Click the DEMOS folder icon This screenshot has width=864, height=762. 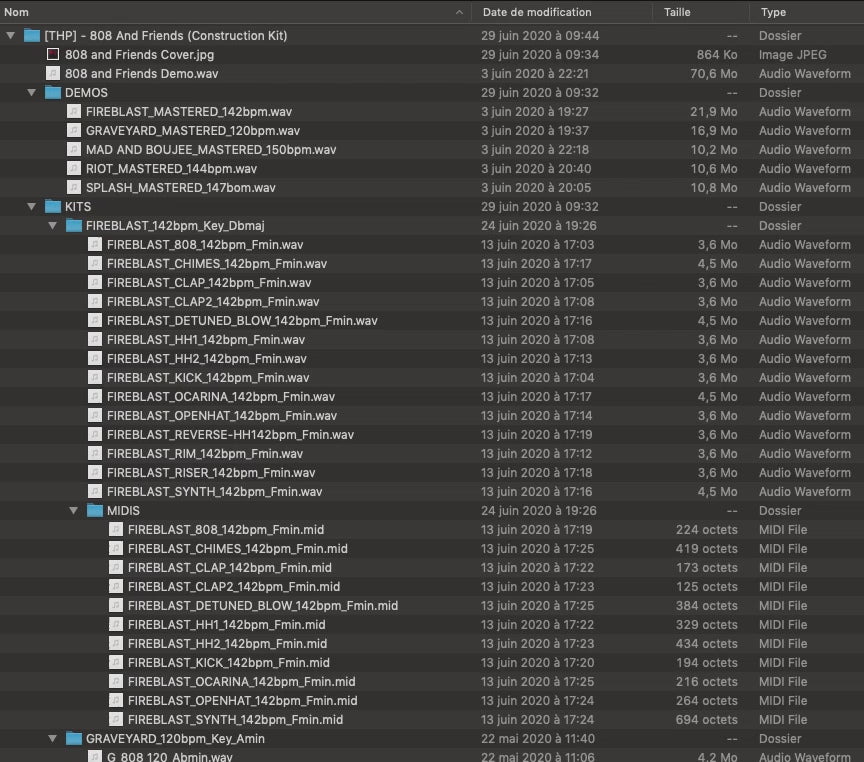pyautogui.click(x=53, y=92)
